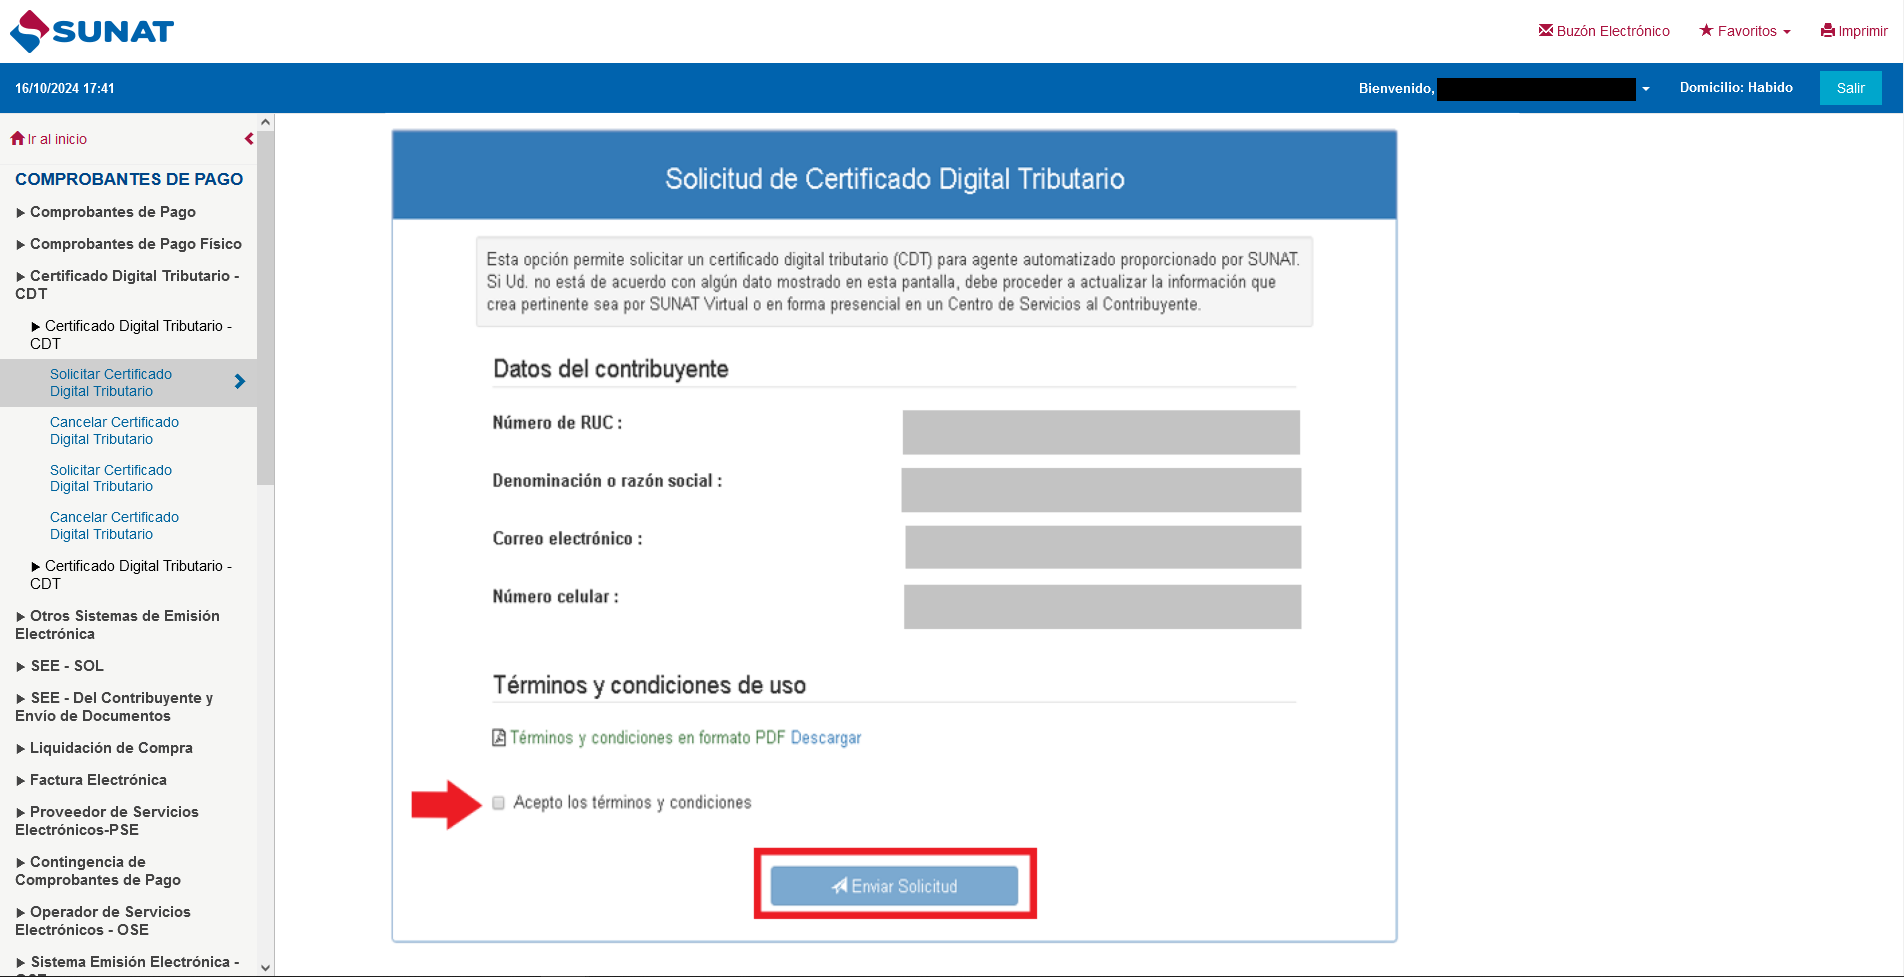Expand Comprobantes de Pago tree item

pyautogui.click(x=106, y=212)
